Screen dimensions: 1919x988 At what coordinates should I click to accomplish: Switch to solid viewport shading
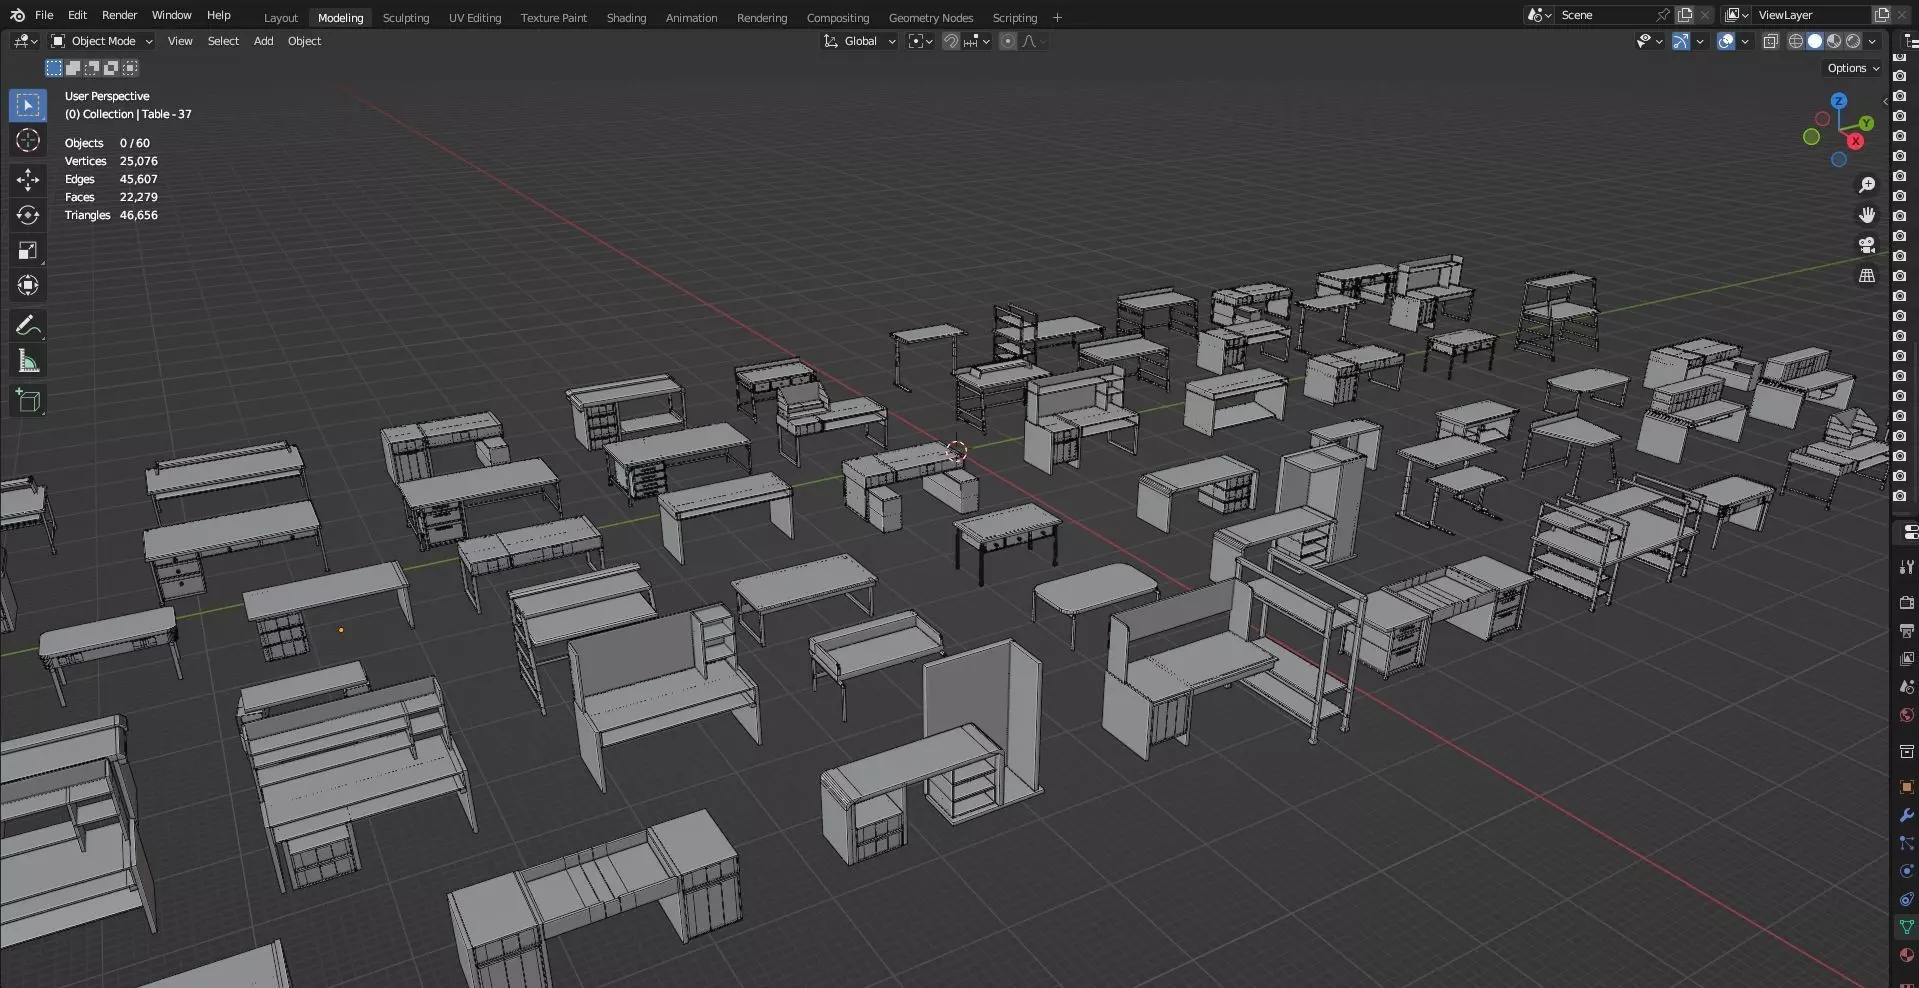tap(1815, 41)
